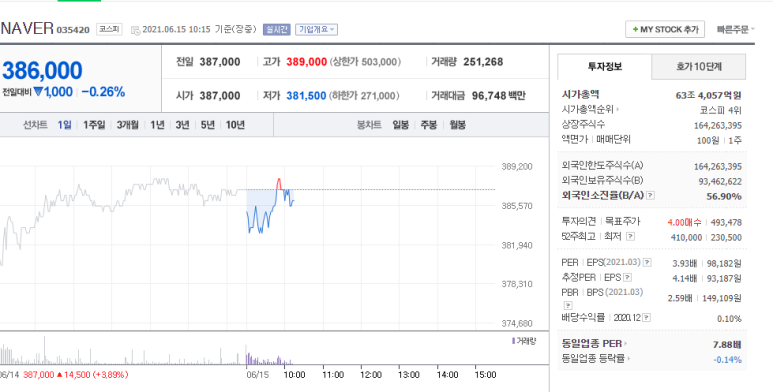Click the 7.88배 sector PER value
Image resolution: width=773 pixels, height=392 pixels.
click(x=727, y=344)
